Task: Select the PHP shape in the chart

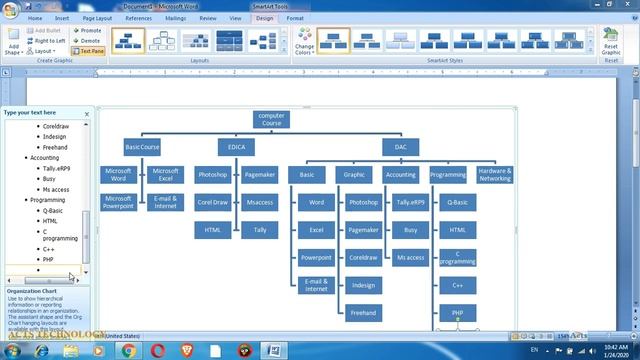Action: 458,313
